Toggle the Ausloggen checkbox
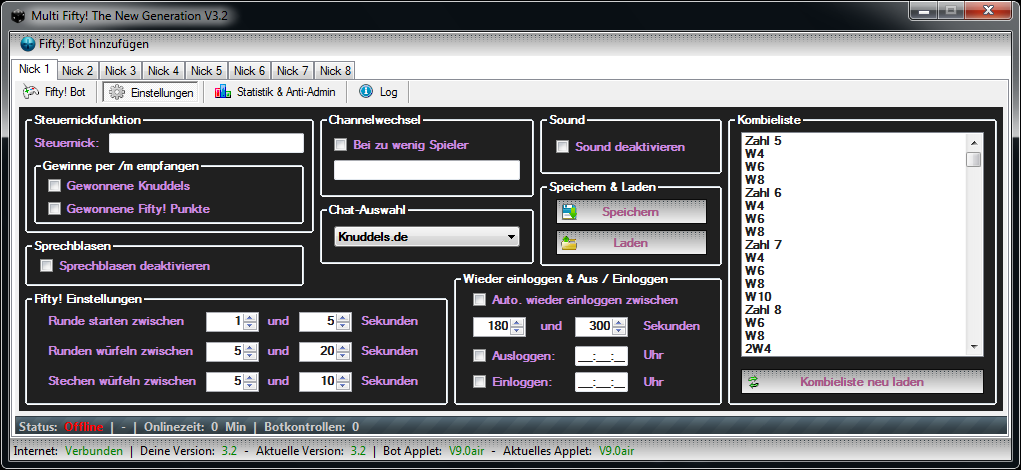The height and width of the screenshot is (470, 1021). (480, 356)
